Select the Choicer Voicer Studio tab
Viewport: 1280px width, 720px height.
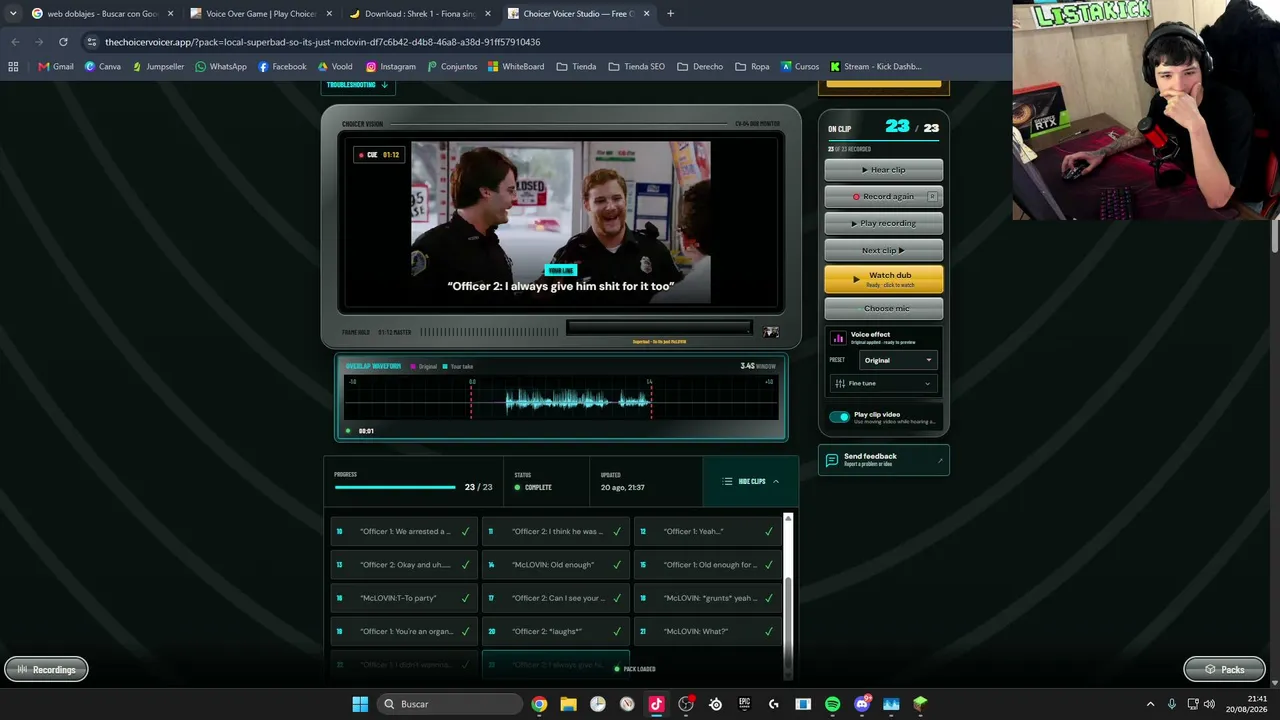(x=579, y=14)
